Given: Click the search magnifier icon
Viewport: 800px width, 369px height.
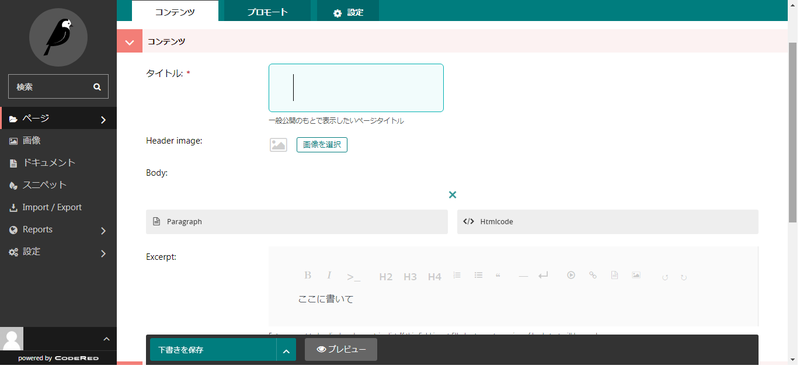Looking at the screenshot, I should [97, 87].
